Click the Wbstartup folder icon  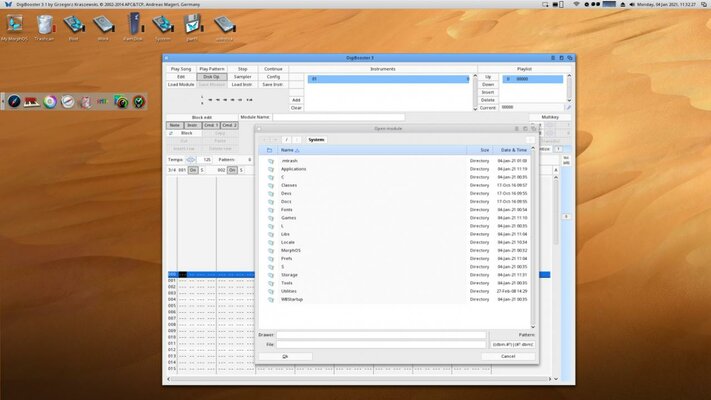[271, 300]
